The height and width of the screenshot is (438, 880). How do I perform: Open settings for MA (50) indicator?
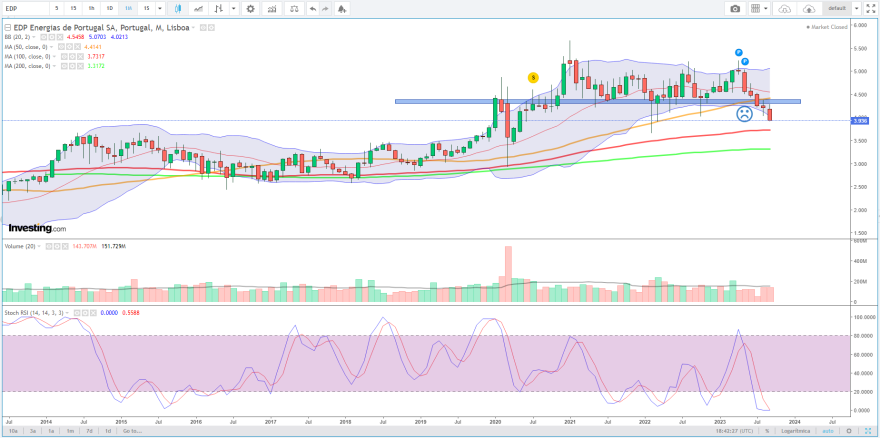coord(70,47)
